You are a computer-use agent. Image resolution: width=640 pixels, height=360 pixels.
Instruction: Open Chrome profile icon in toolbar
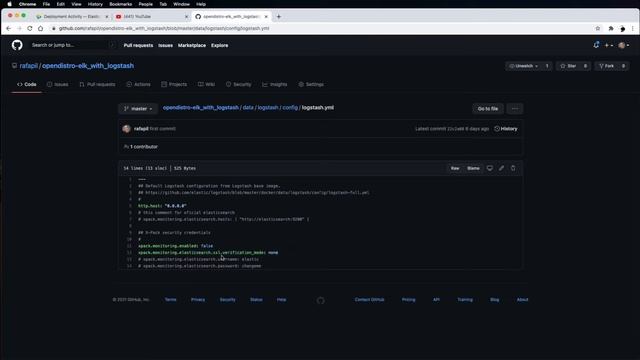tap(622, 28)
